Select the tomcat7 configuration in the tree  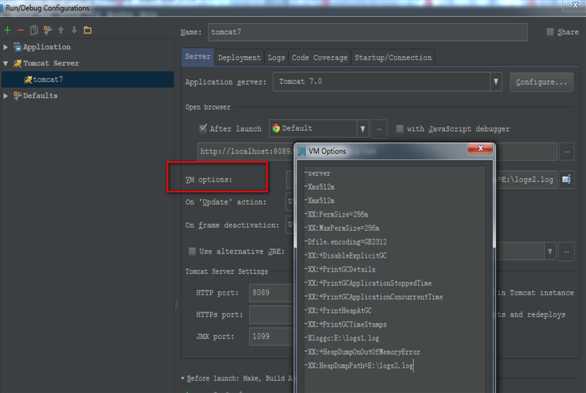tap(87, 80)
